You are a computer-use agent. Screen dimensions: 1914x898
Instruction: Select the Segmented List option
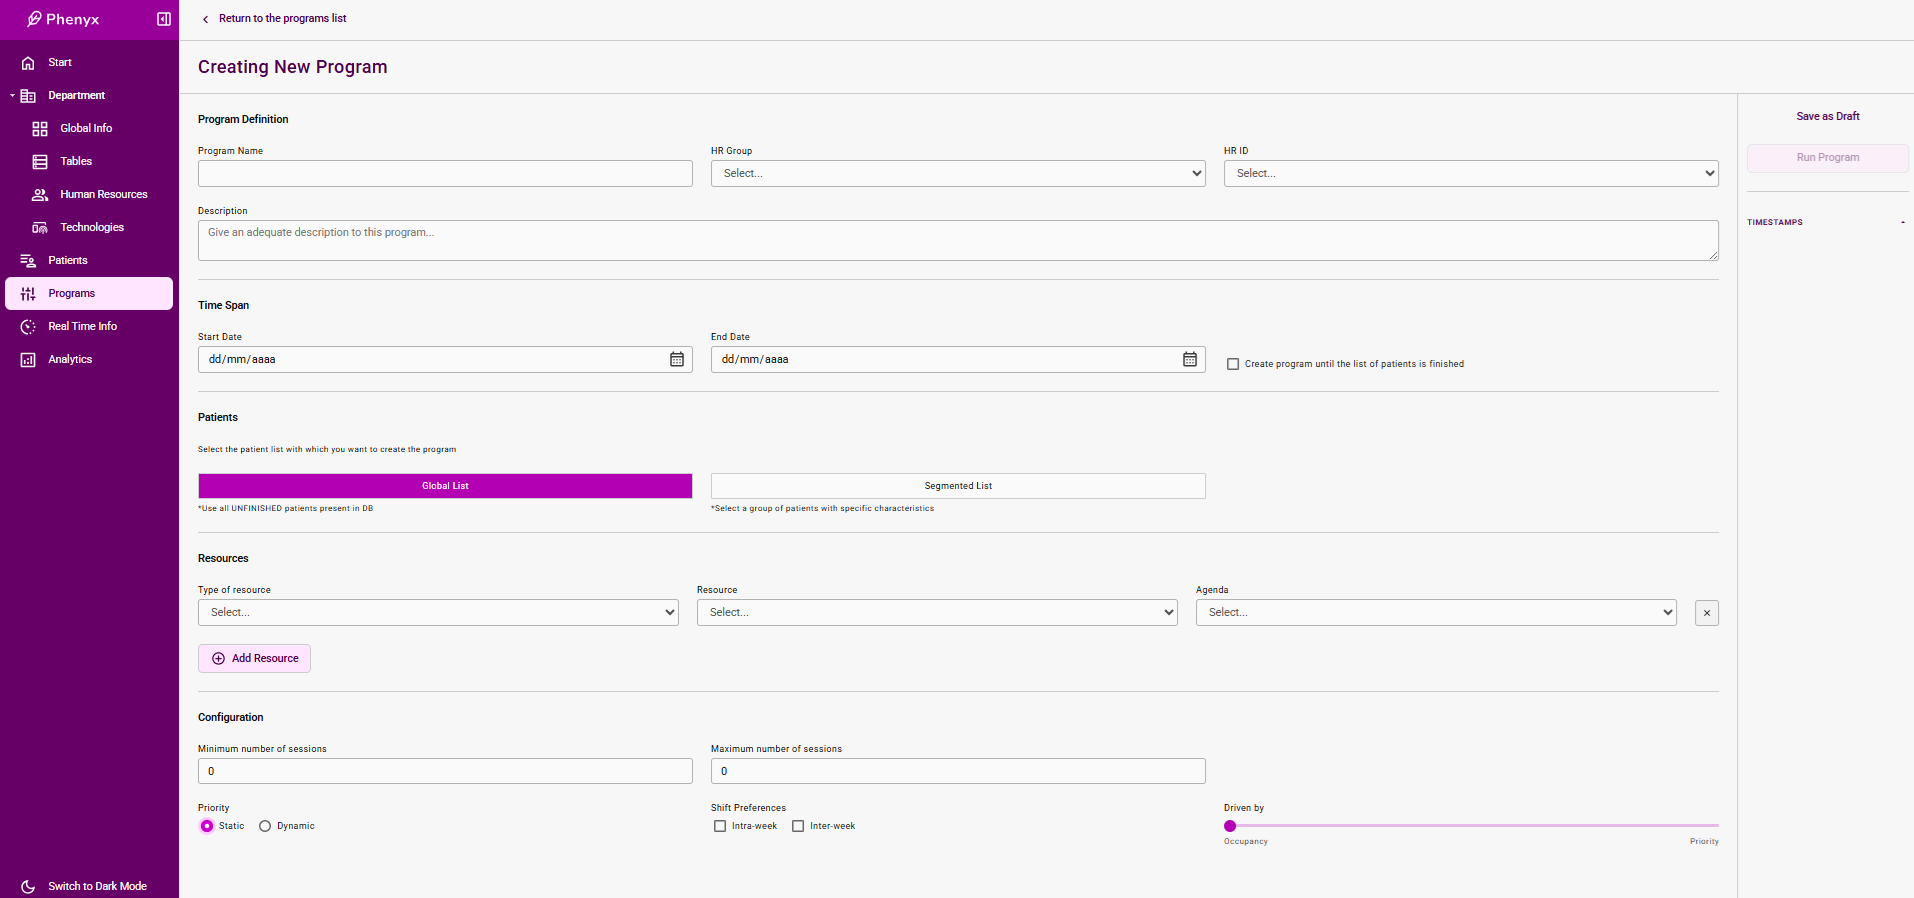(957, 486)
